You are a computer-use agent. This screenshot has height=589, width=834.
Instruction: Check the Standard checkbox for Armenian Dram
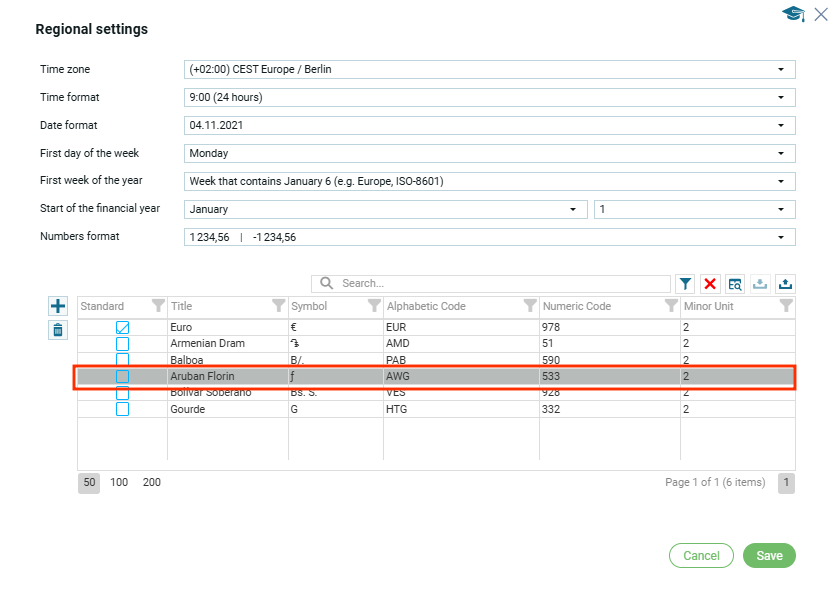coord(122,344)
